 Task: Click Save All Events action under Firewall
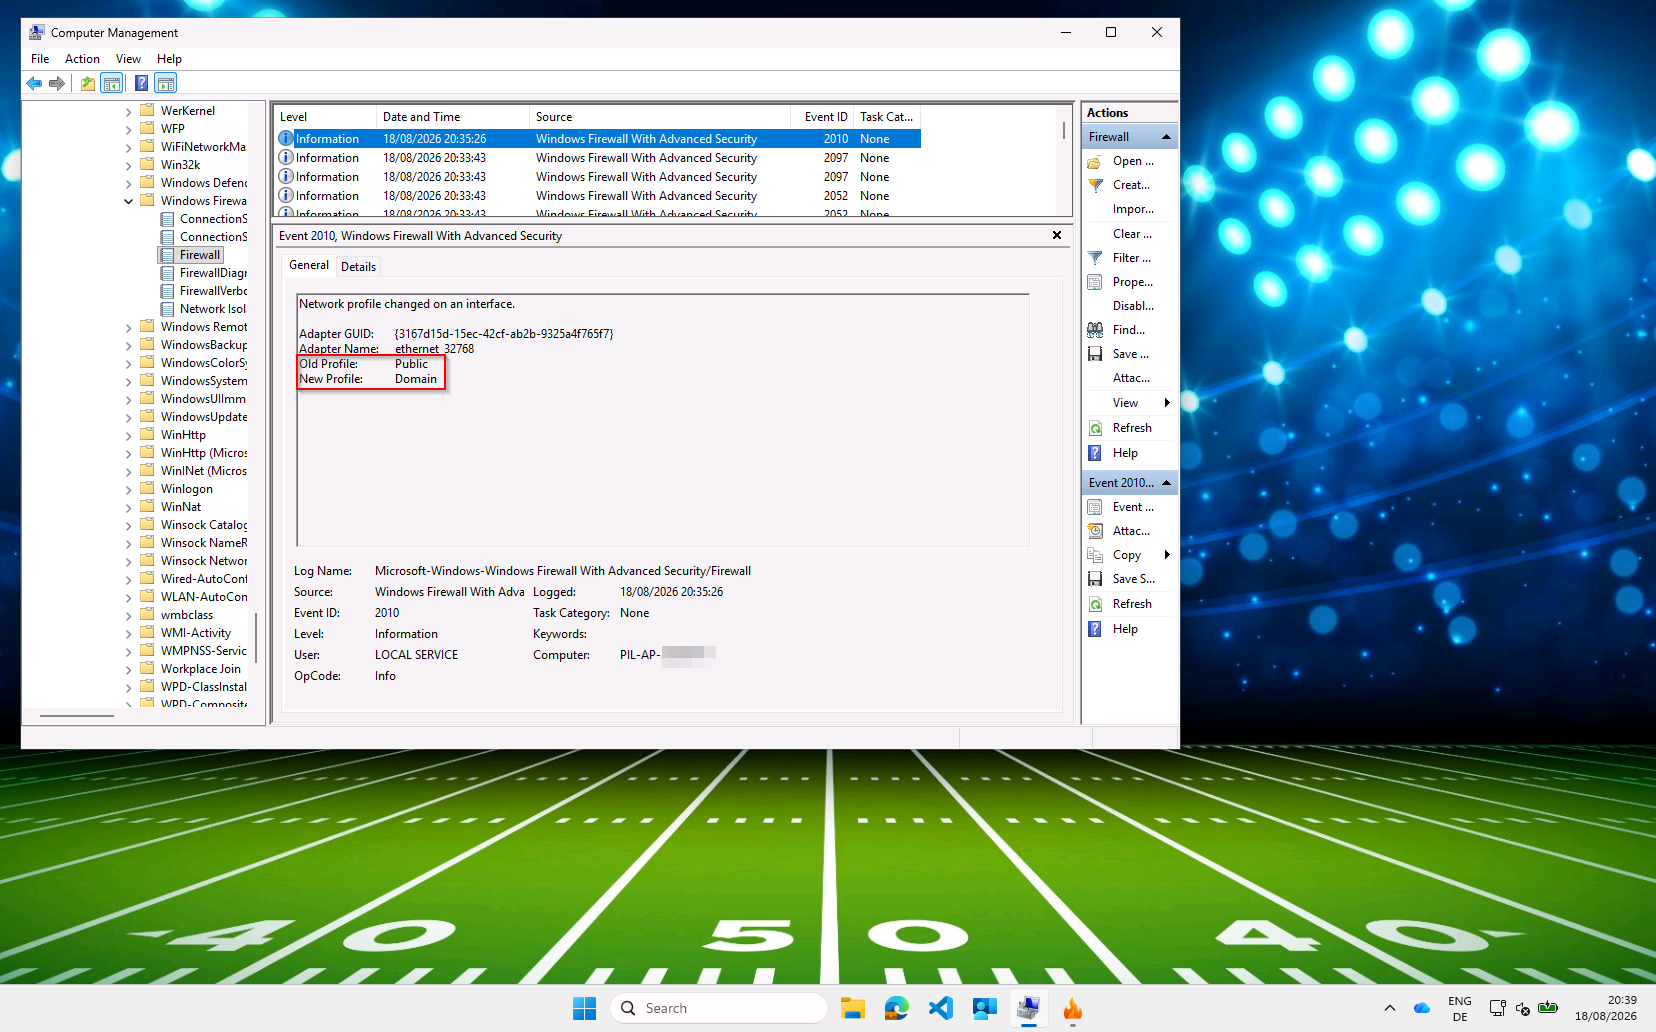point(1130,354)
